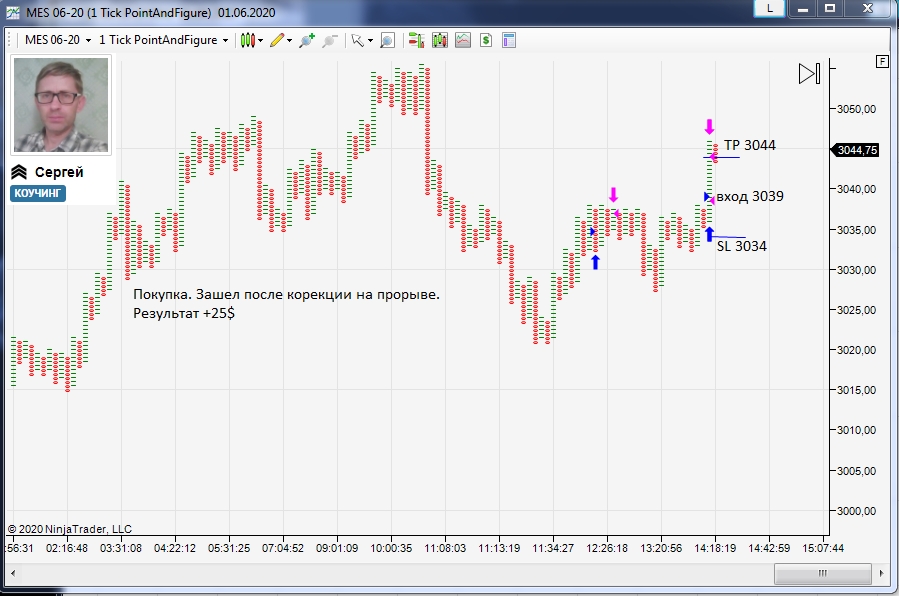Viewport: 899px width, 596px height.
Task: Toggle the F fixed scale button
Action: click(x=882, y=61)
